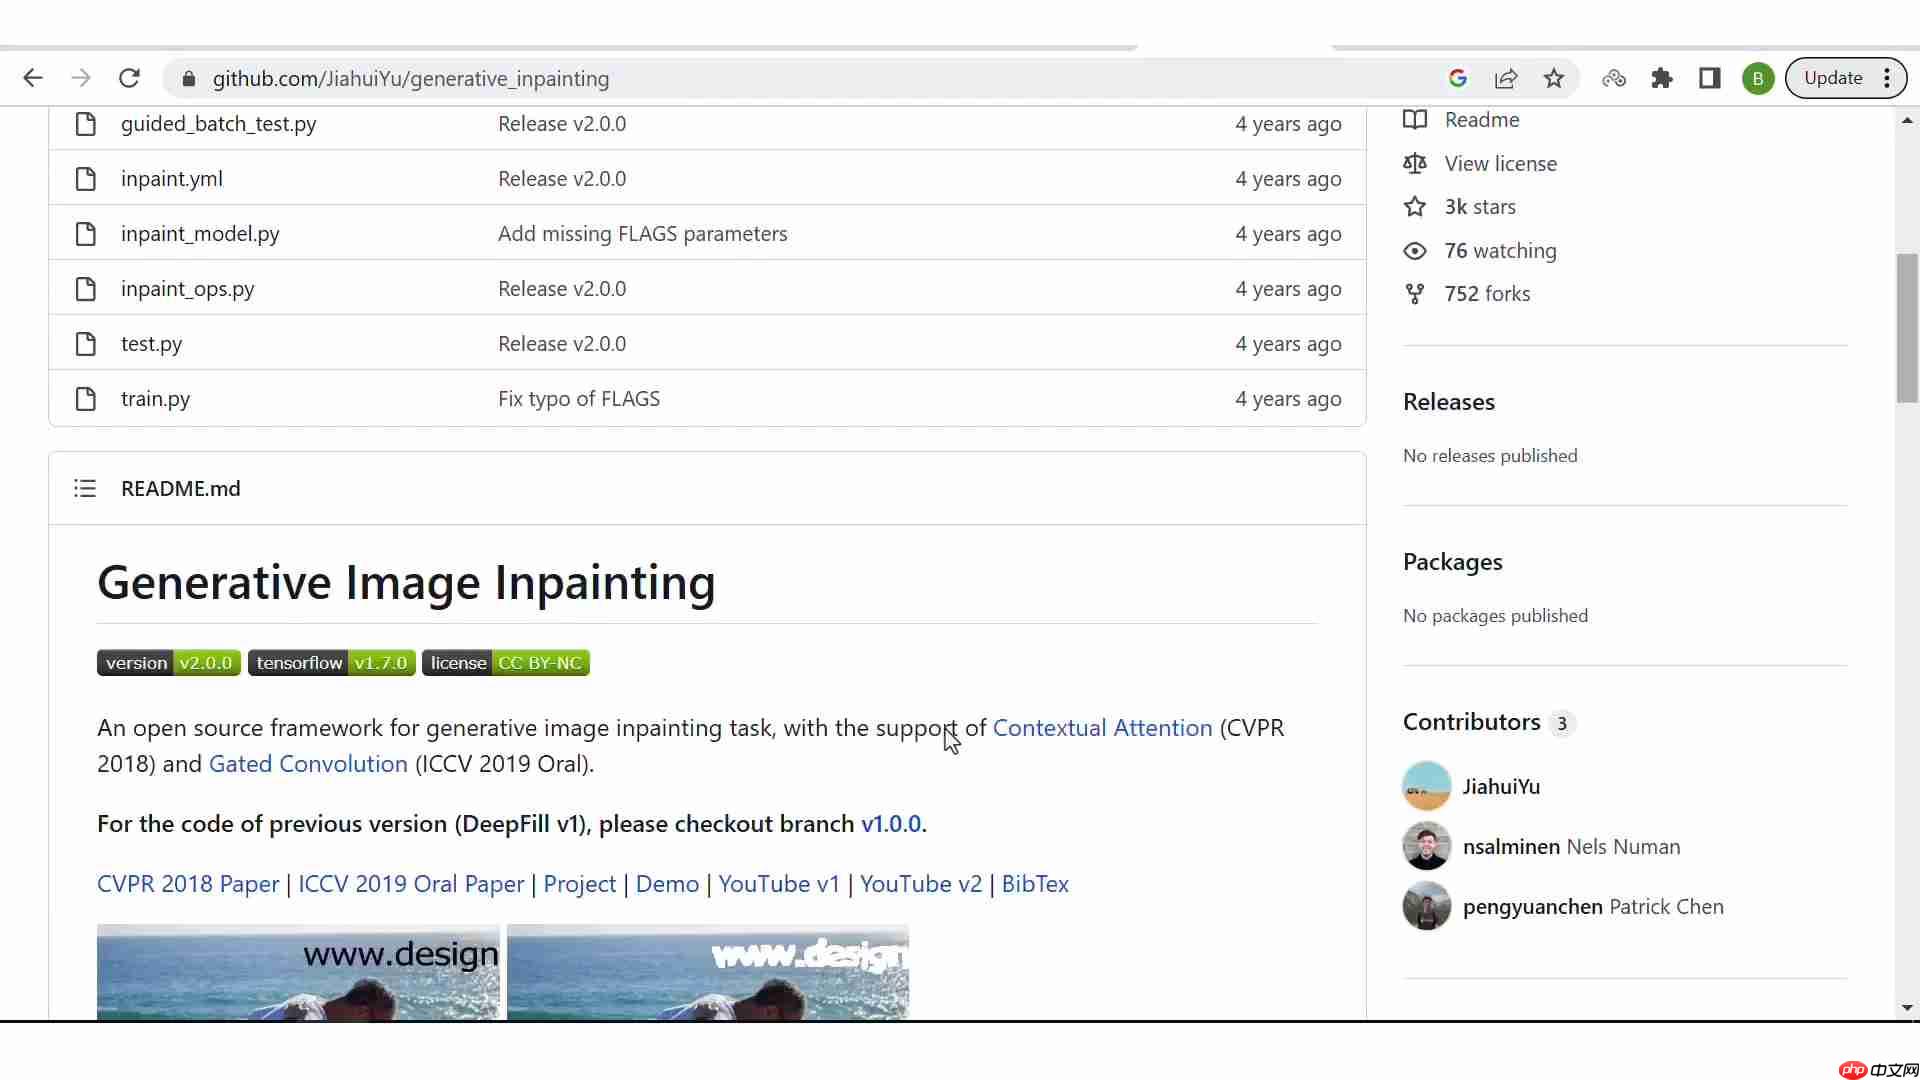Open the Project link in README
1920x1080 pixels.
point(579,884)
